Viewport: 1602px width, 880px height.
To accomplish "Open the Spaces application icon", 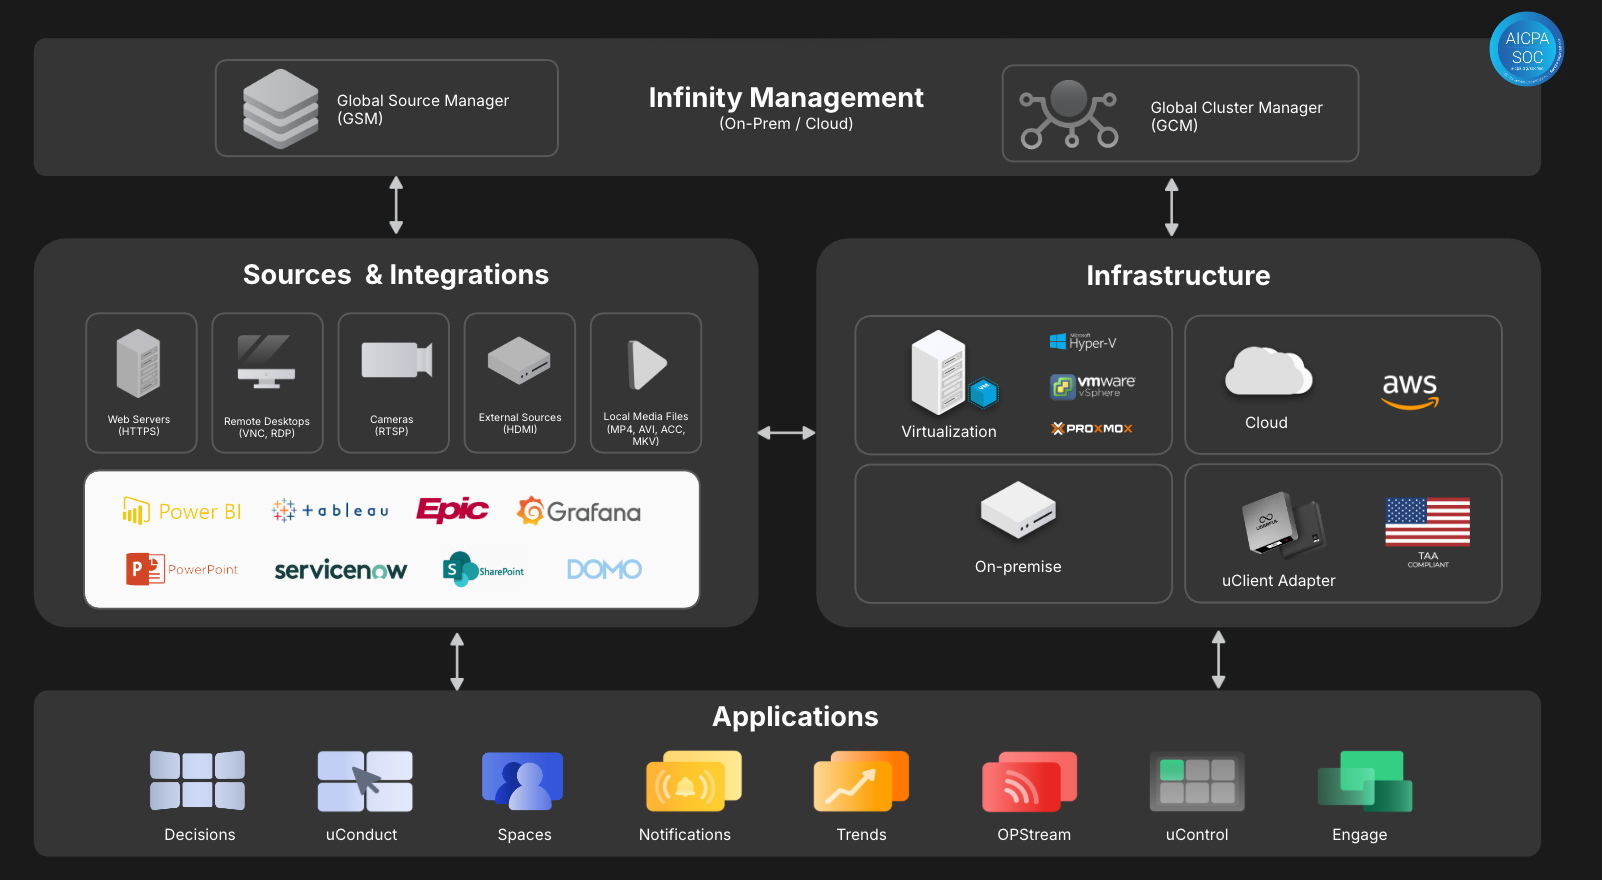I will [x=522, y=781].
